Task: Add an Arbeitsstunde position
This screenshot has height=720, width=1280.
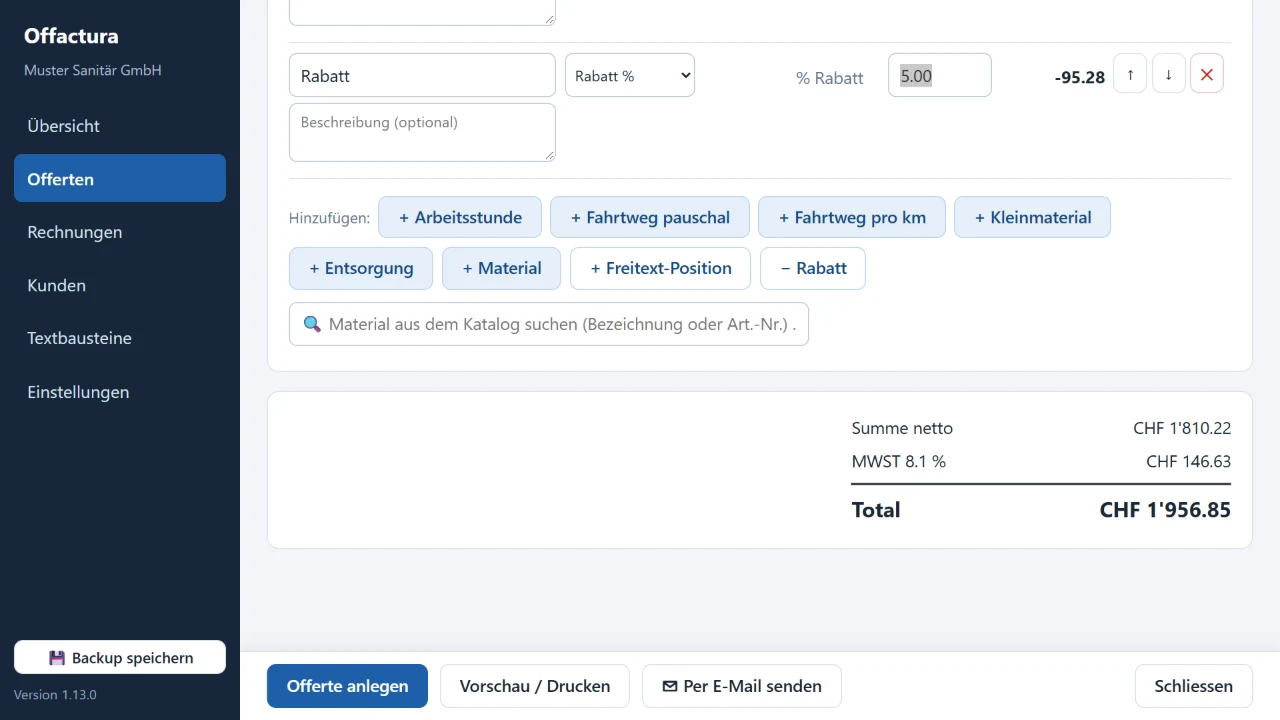Action: coord(460,217)
